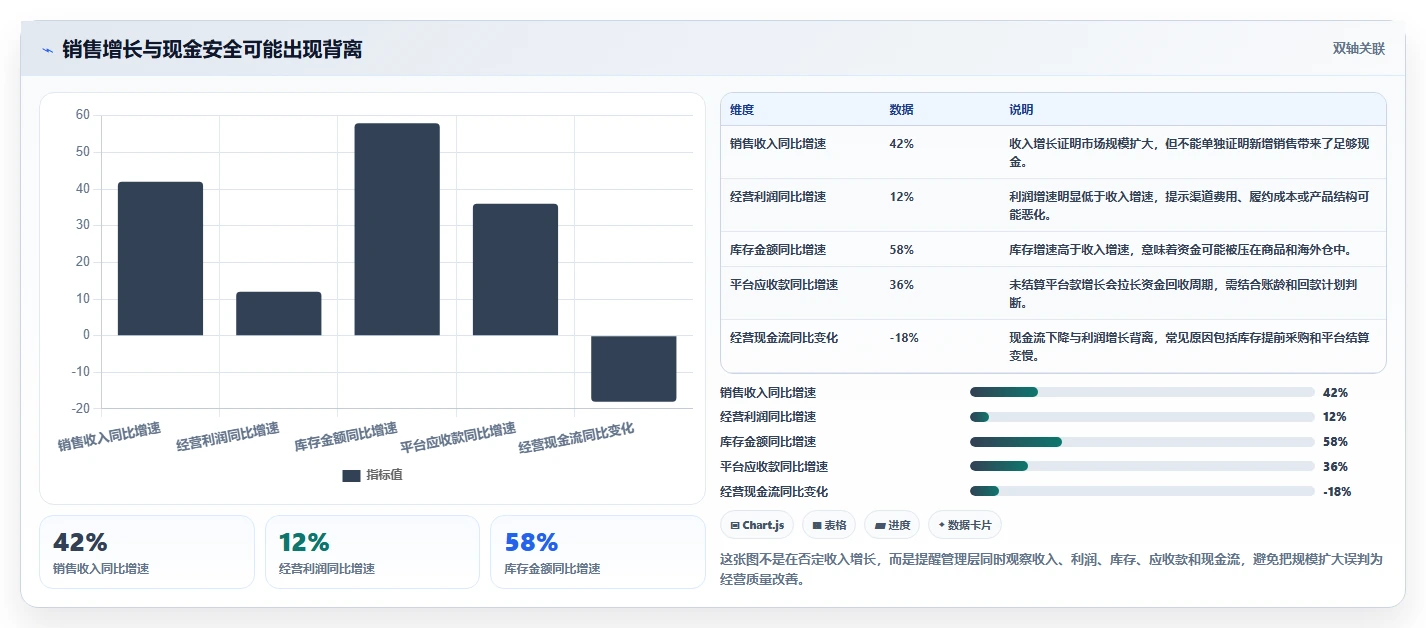Screen dimensions: 1426x628
Task: Click the lightning icon beside the card title
Action: pyautogui.click(x=47, y=50)
